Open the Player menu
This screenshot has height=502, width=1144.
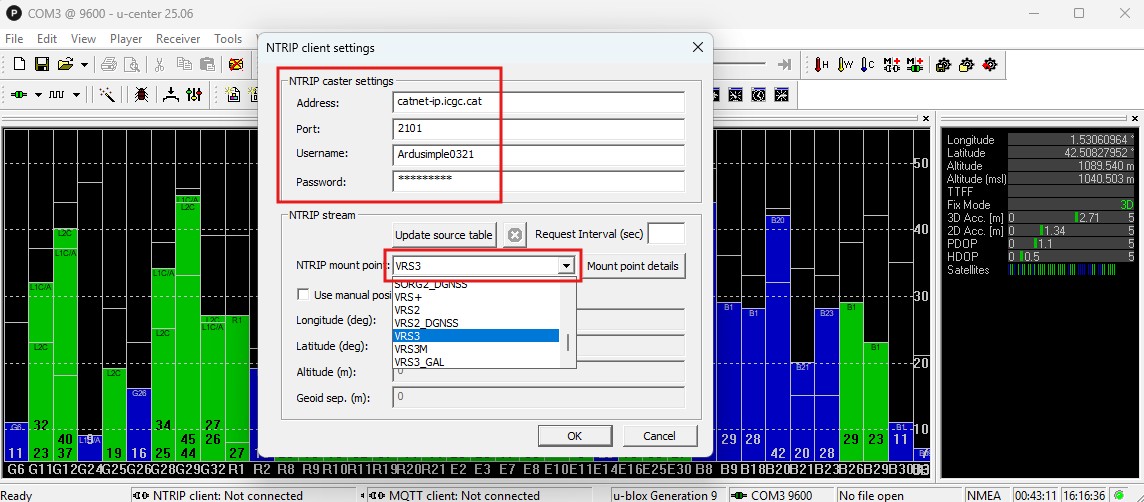pos(126,39)
